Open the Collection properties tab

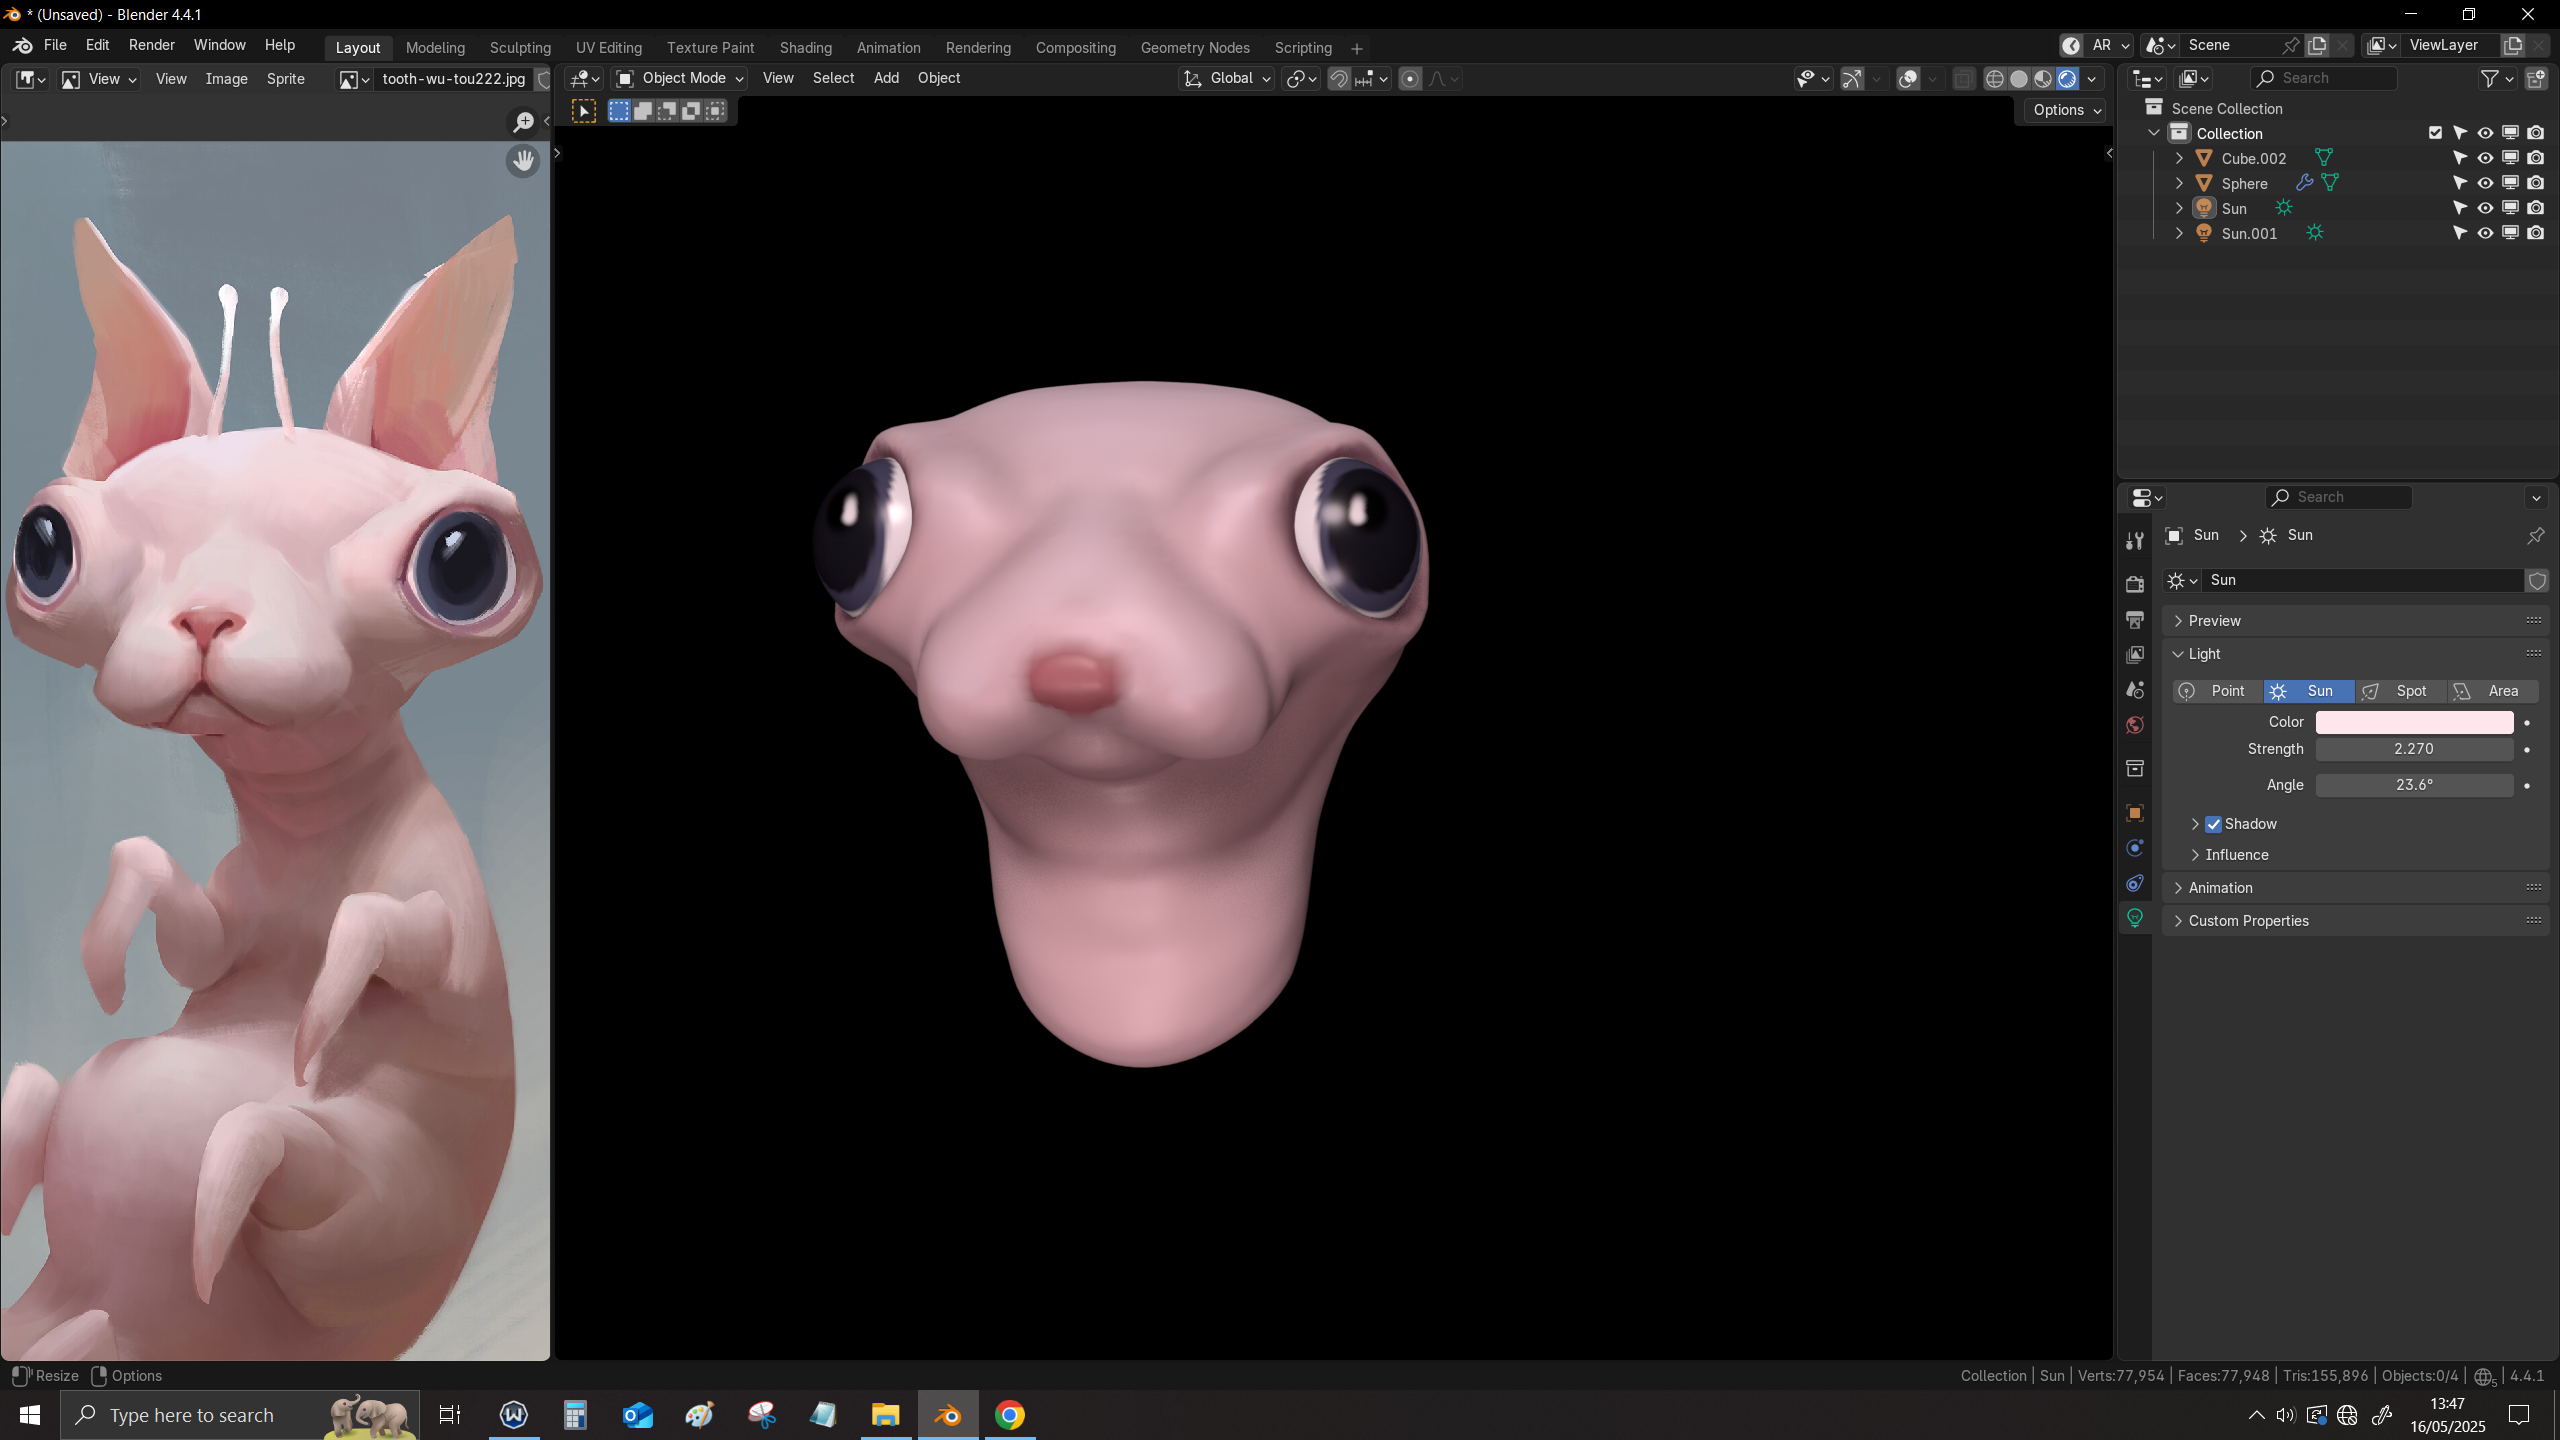click(2135, 768)
